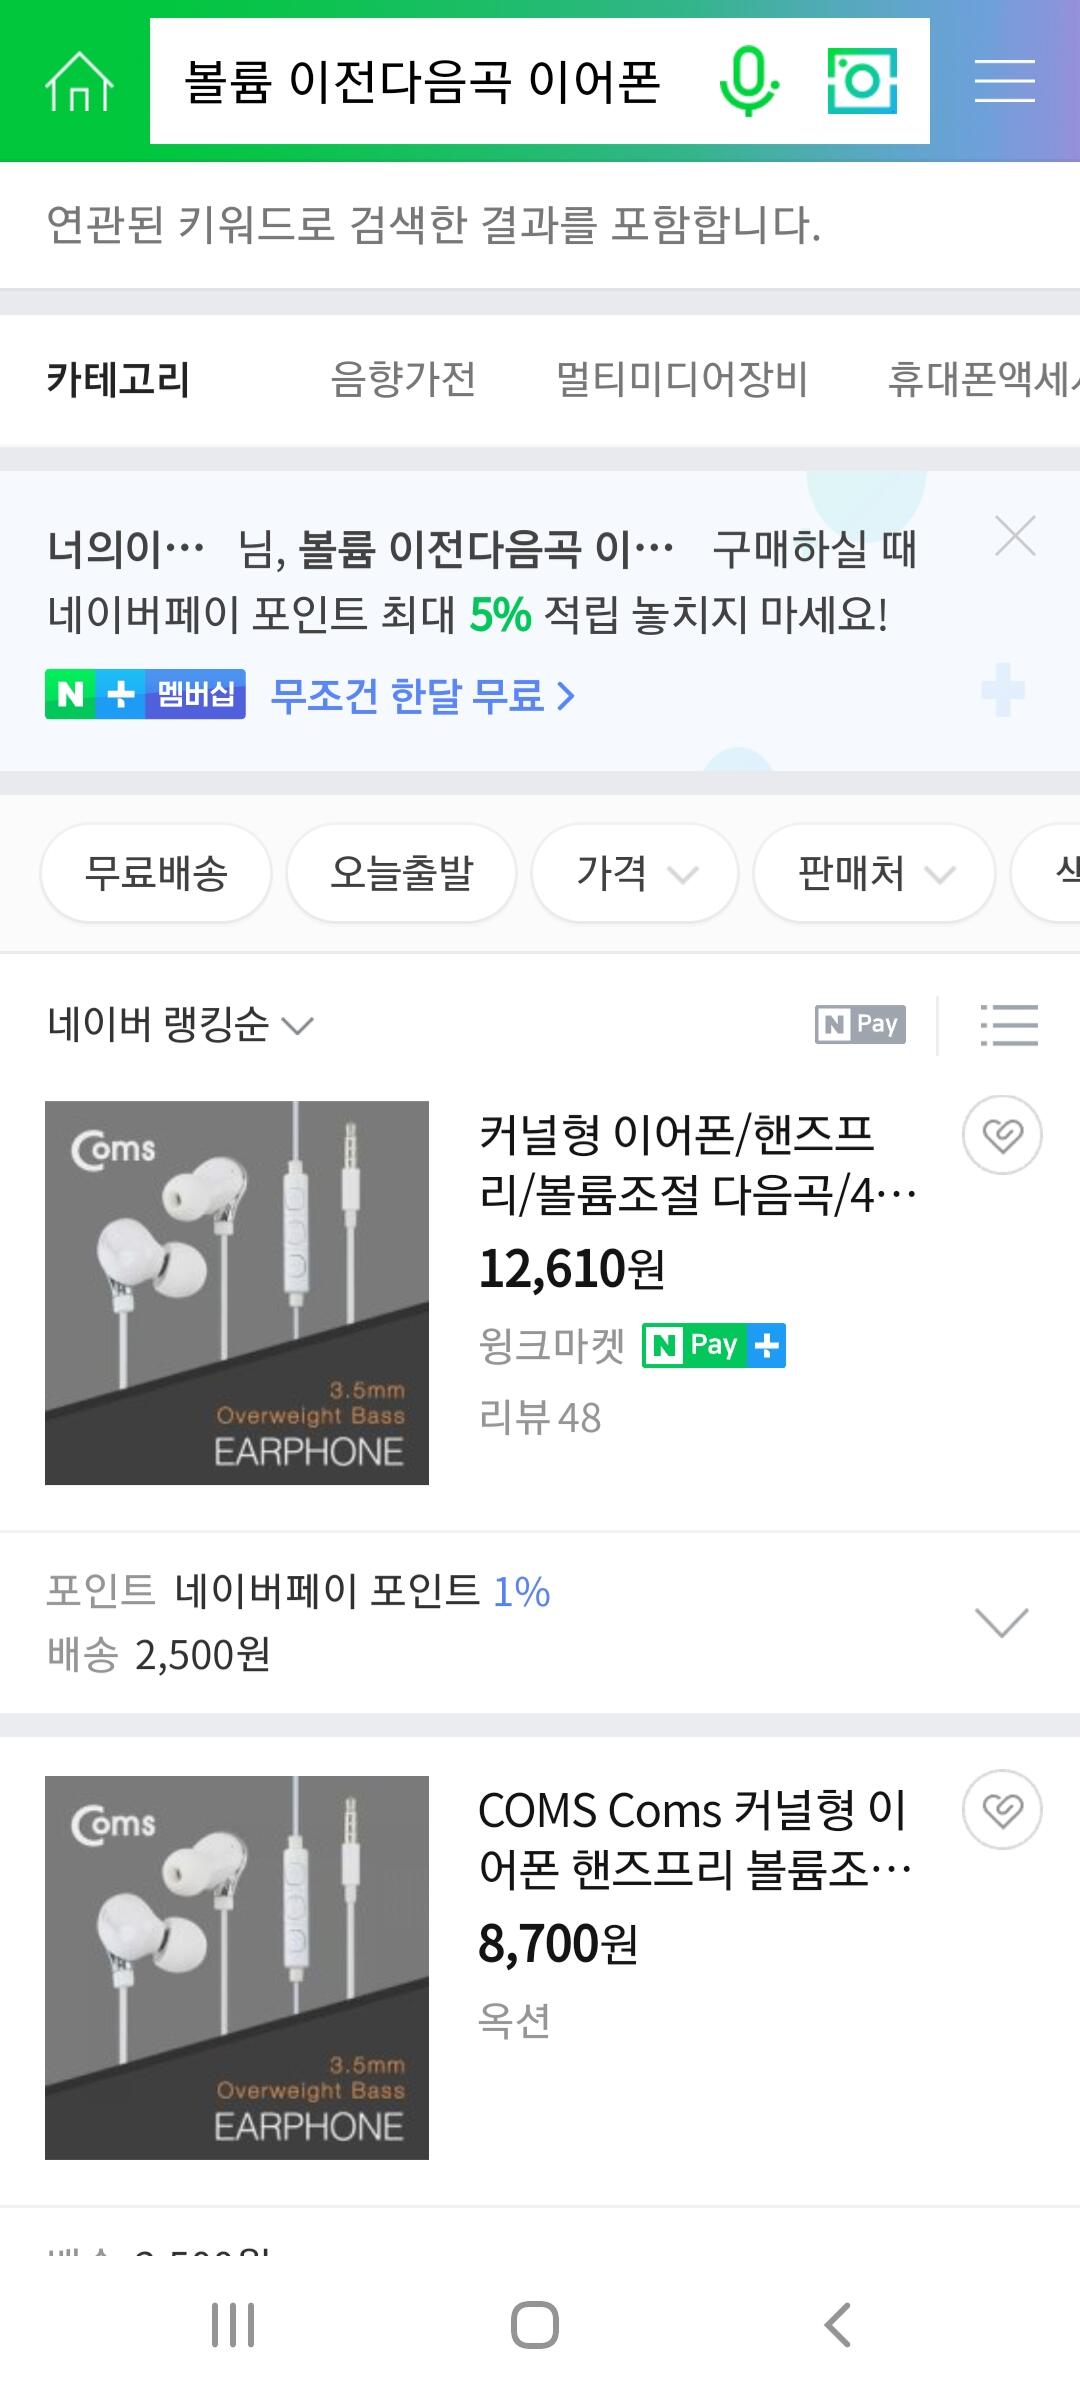Open the 가격 filter dropdown
The height and width of the screenshot is (2400, 1080).
[x=635, y=873]
